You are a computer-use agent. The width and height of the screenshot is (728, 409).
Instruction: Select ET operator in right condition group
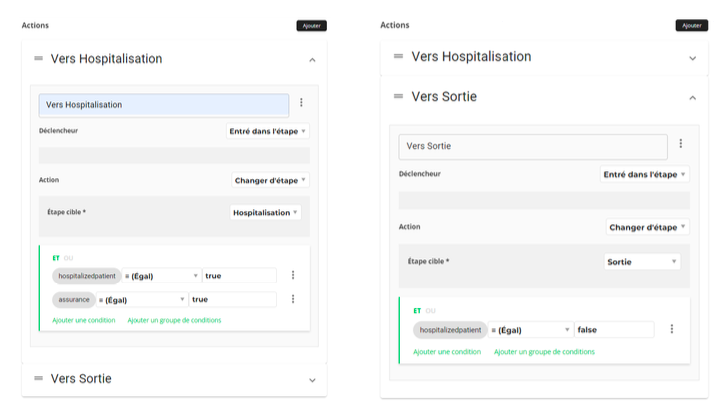pos(417,311)
